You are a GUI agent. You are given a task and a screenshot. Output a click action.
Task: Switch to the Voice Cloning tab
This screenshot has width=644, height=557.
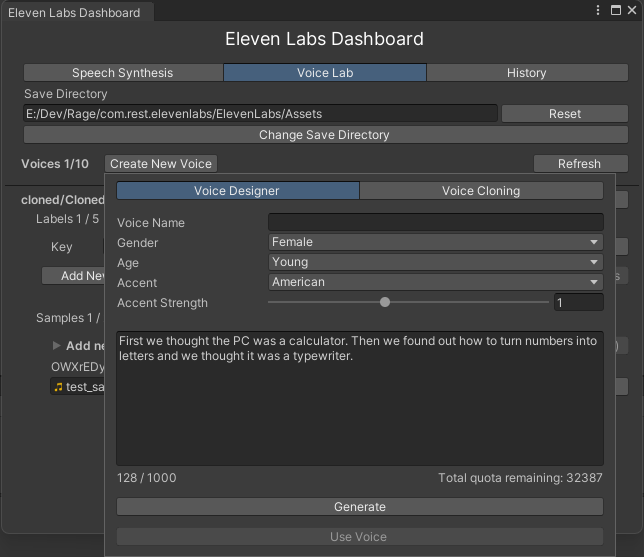tap(481, 191)
